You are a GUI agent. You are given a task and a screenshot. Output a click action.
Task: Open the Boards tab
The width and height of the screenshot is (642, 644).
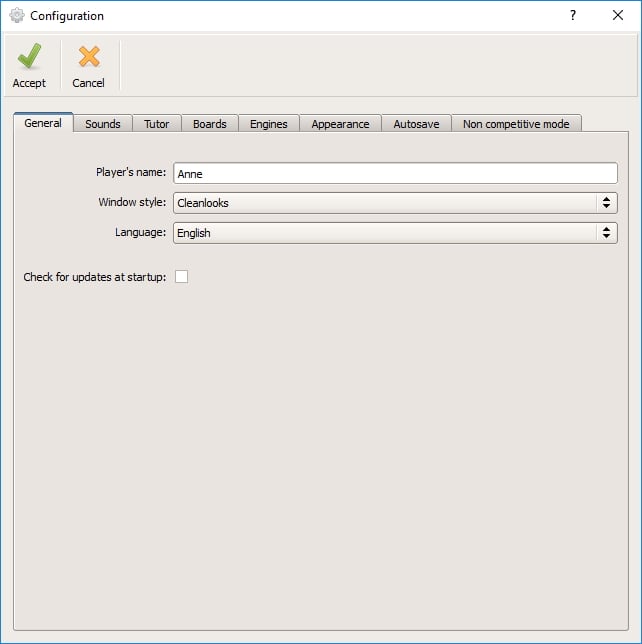[x=210, y=124]
